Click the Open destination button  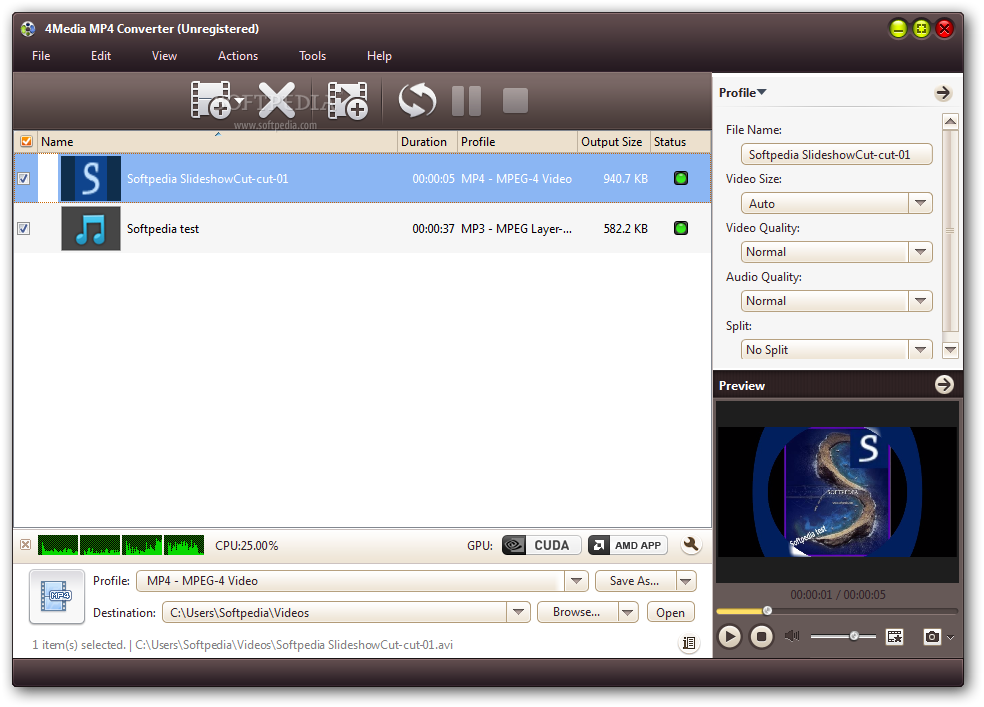tap(670, 612)
